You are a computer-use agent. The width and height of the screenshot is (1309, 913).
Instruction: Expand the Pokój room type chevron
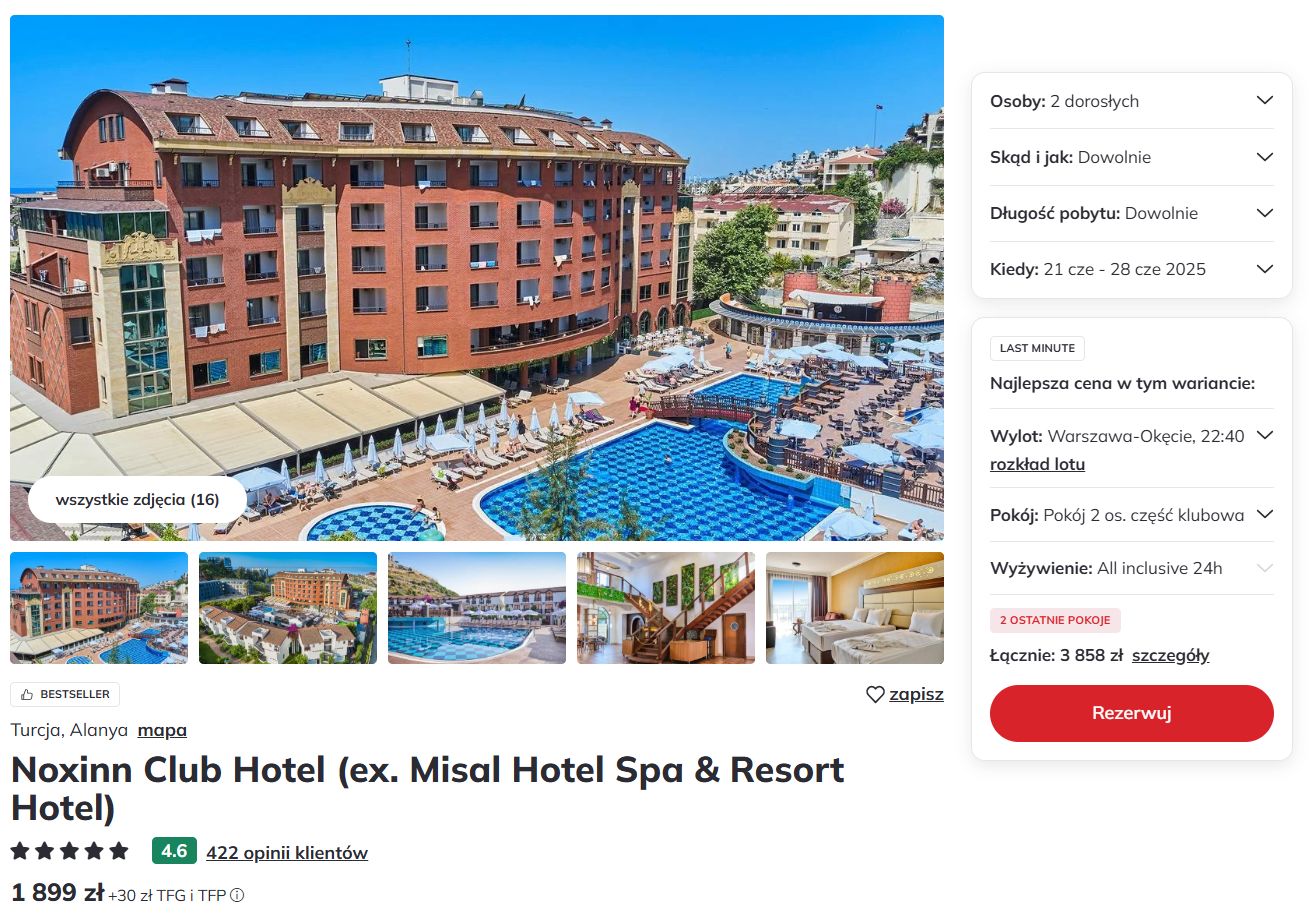(1264, 515)
